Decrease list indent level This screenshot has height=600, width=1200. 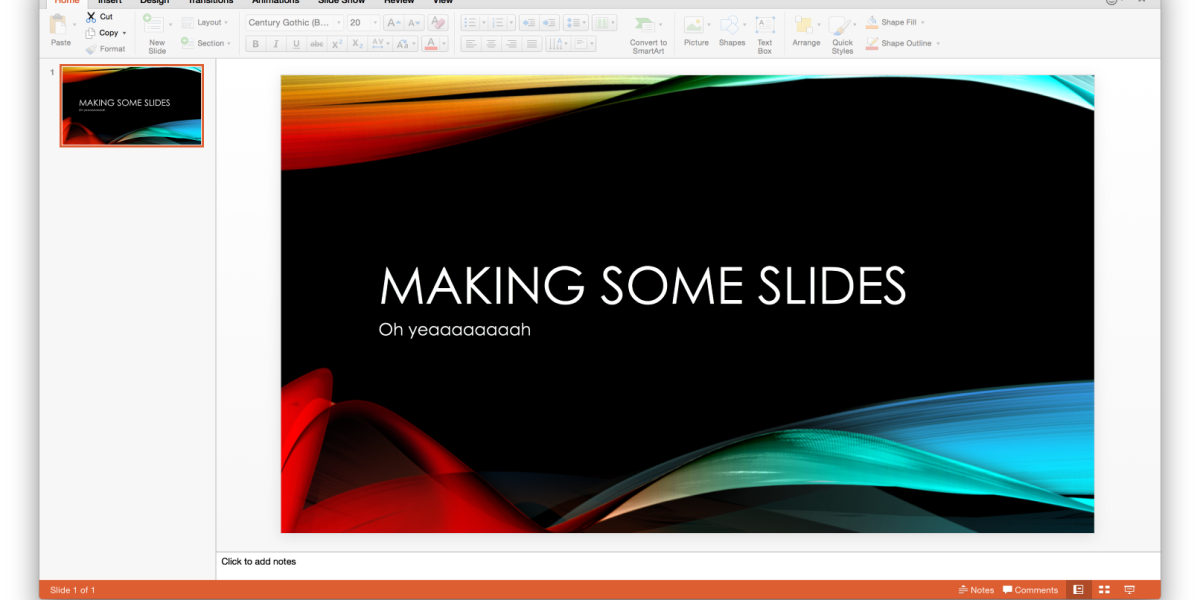(x=528, y=22)
